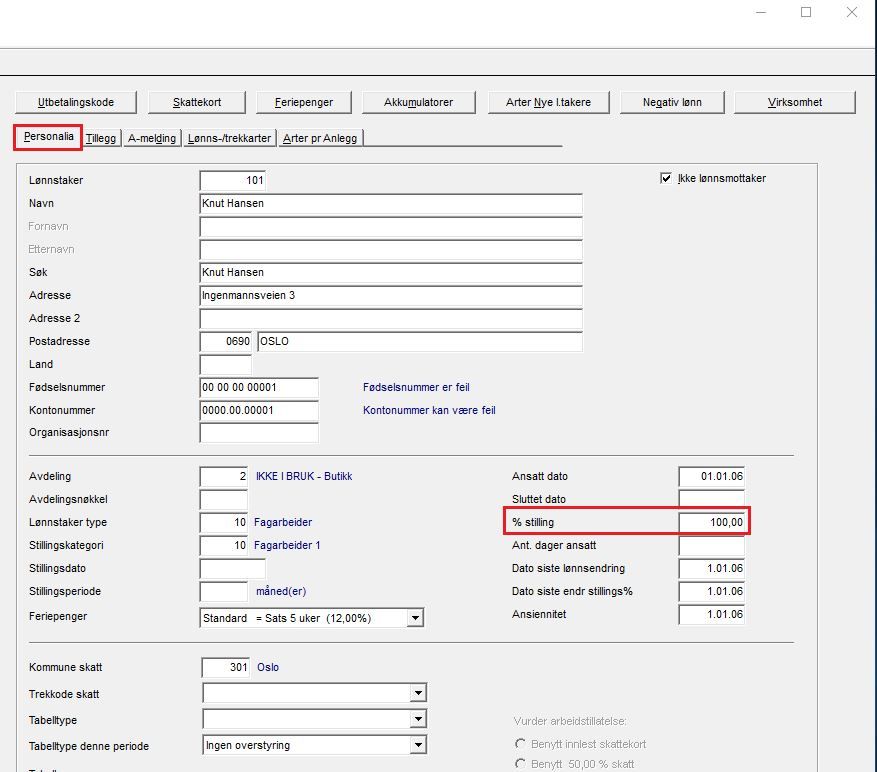The image size is (877, 772).
Task: Open the Utbetalingskode button
Action: point(76,102)
